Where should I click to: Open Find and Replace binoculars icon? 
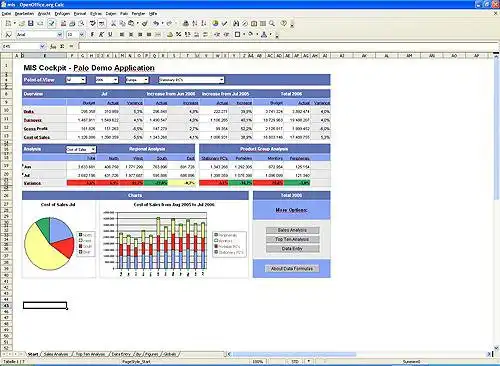coord(236,23)
